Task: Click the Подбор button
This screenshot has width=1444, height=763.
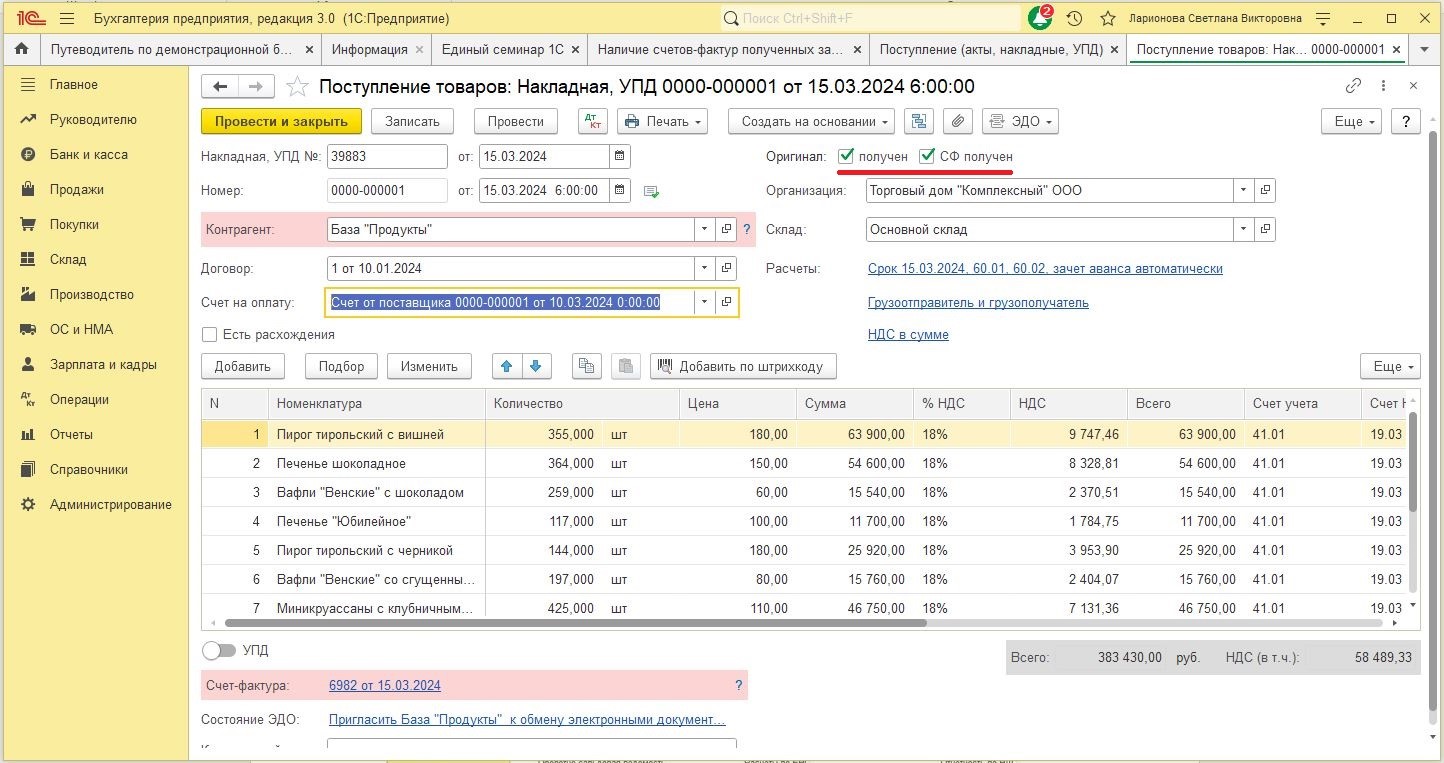Action: [342, 366]
